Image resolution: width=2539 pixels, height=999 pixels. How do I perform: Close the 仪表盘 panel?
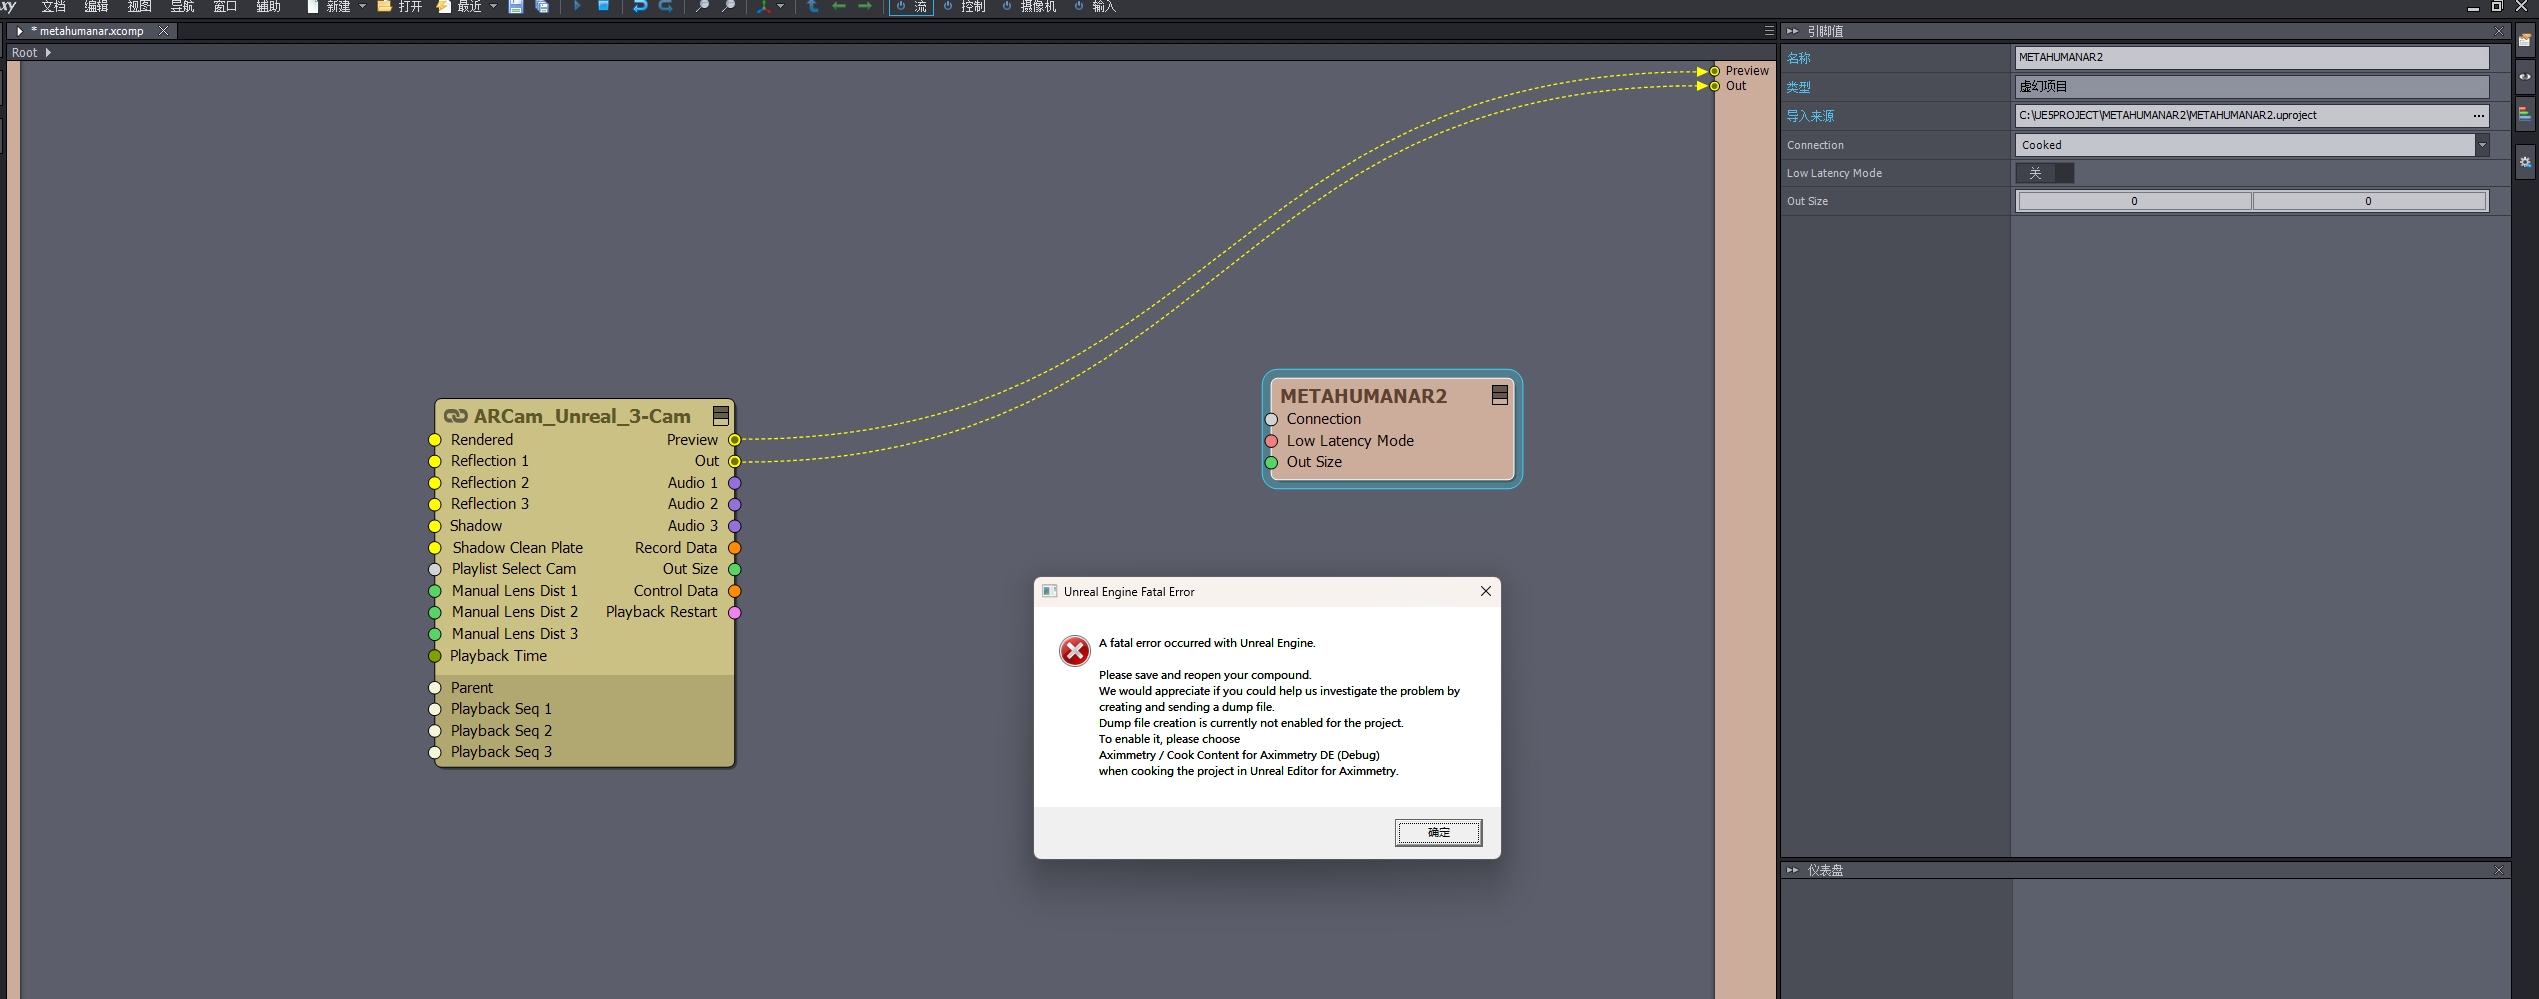pos(2498,870)
